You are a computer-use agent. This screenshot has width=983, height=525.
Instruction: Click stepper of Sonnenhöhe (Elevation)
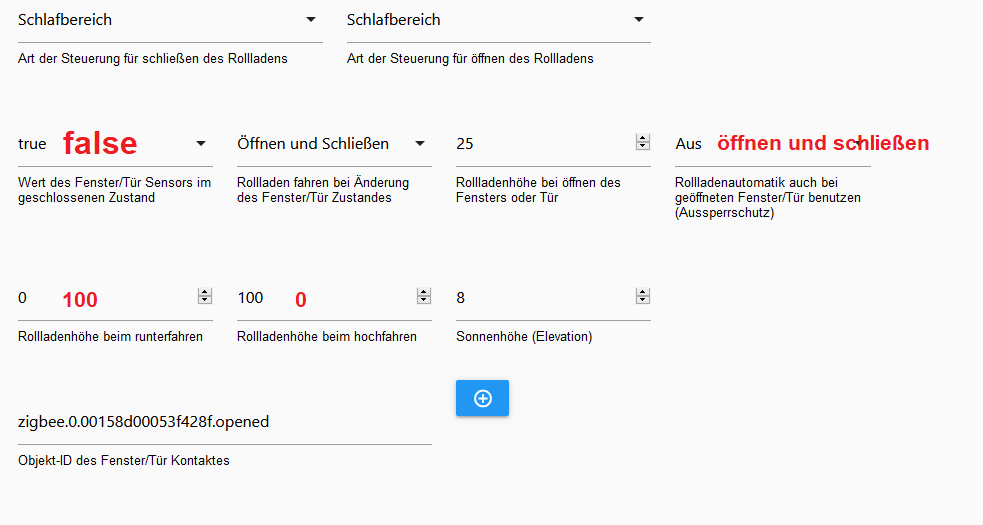coord(643,296)
